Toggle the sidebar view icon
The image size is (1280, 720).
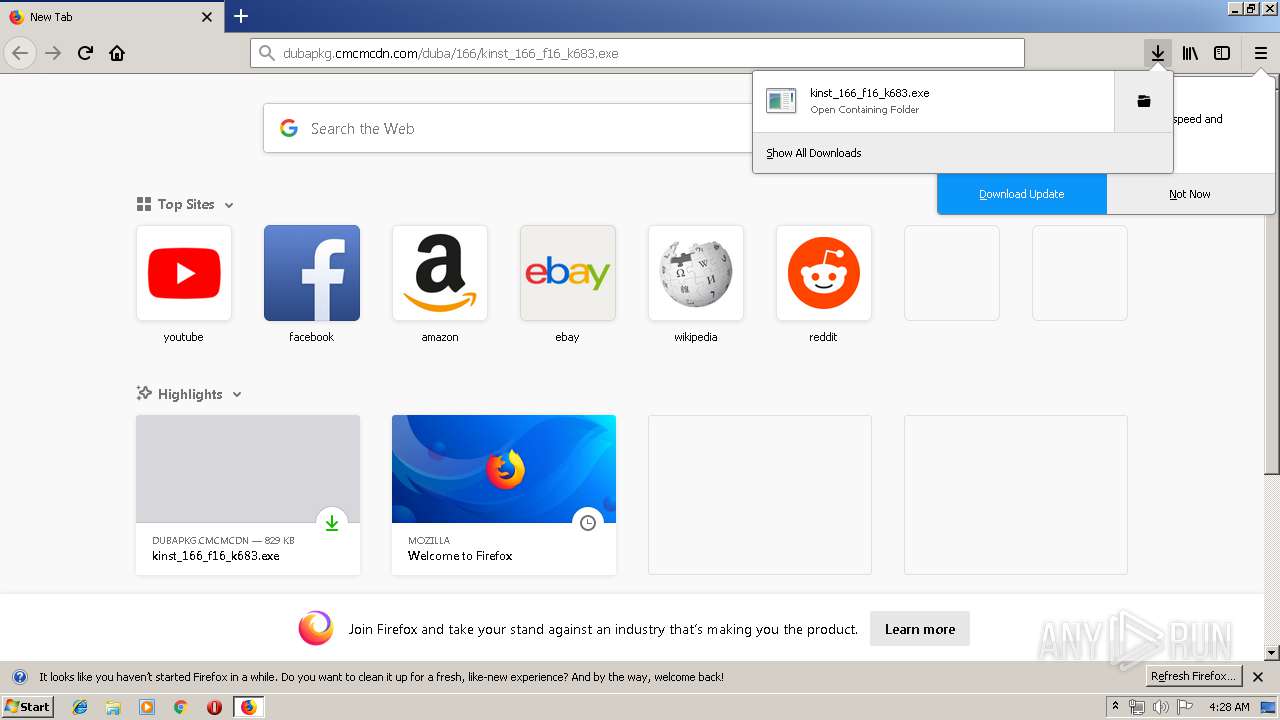coord(1222,53)
